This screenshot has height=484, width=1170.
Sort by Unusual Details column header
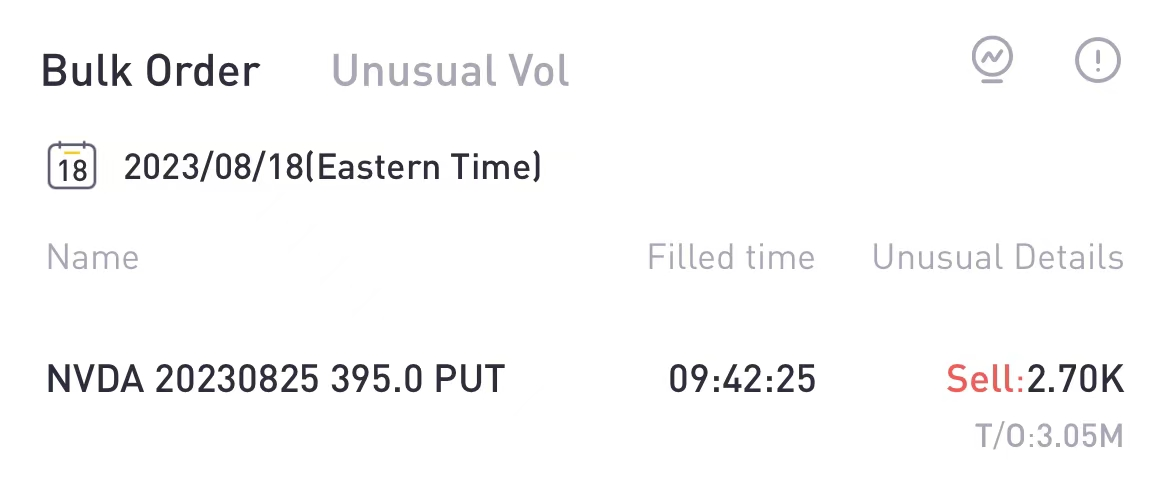[998, 257]
